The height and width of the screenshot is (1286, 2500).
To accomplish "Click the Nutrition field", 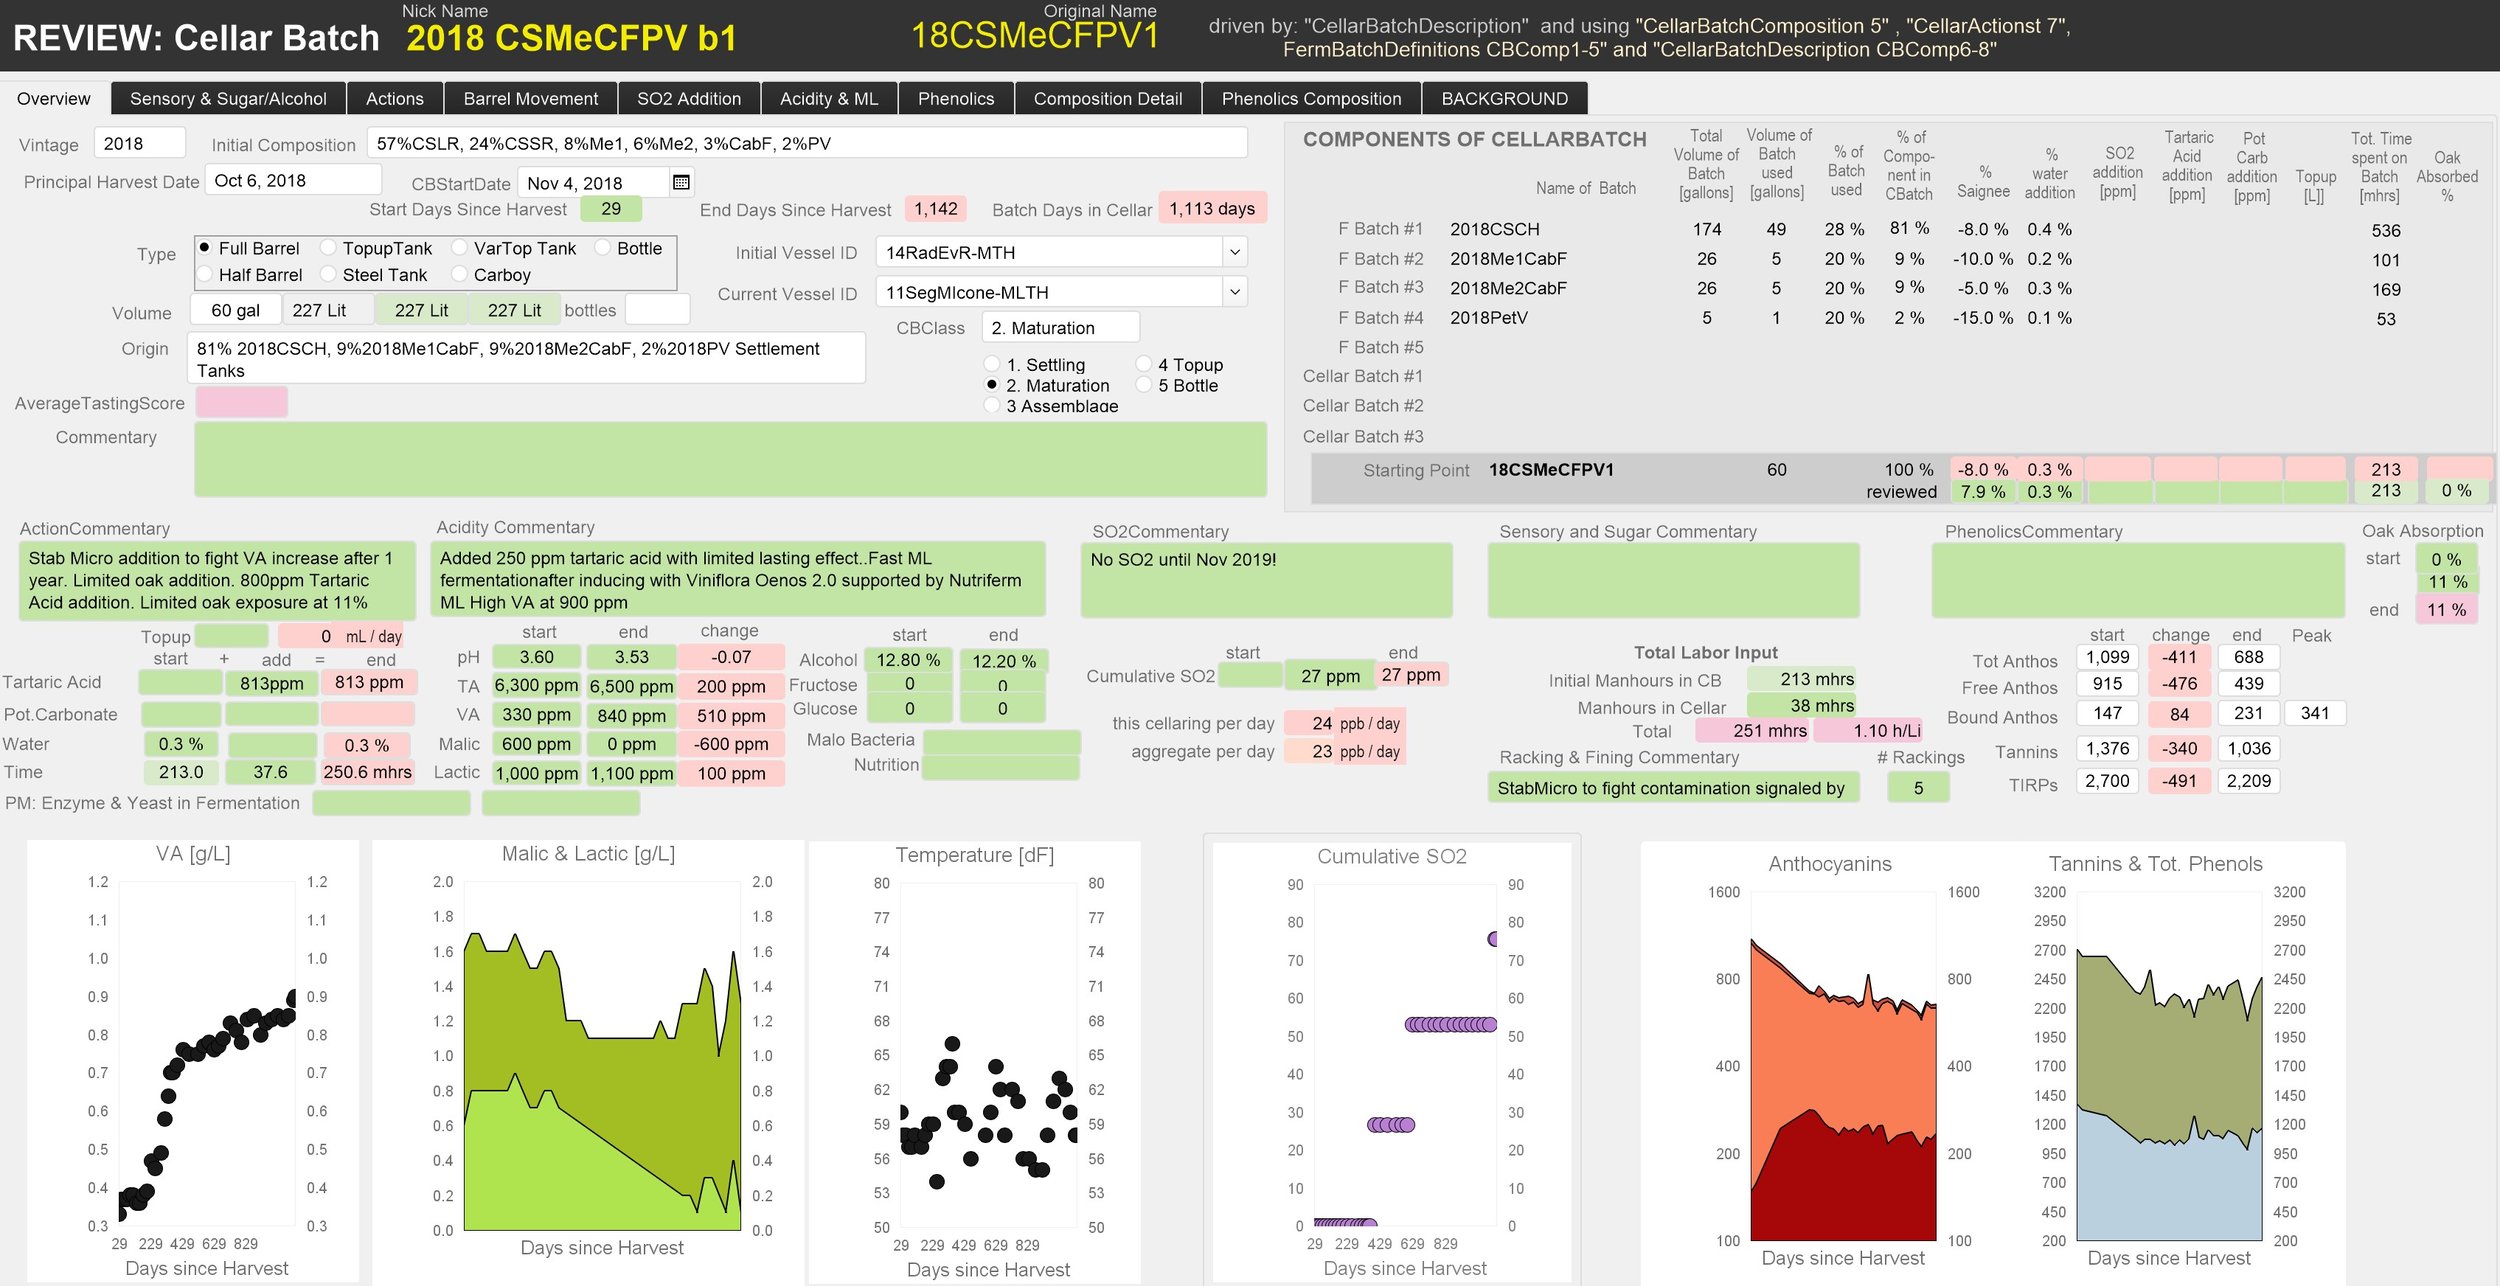I will pos(1001,766).
